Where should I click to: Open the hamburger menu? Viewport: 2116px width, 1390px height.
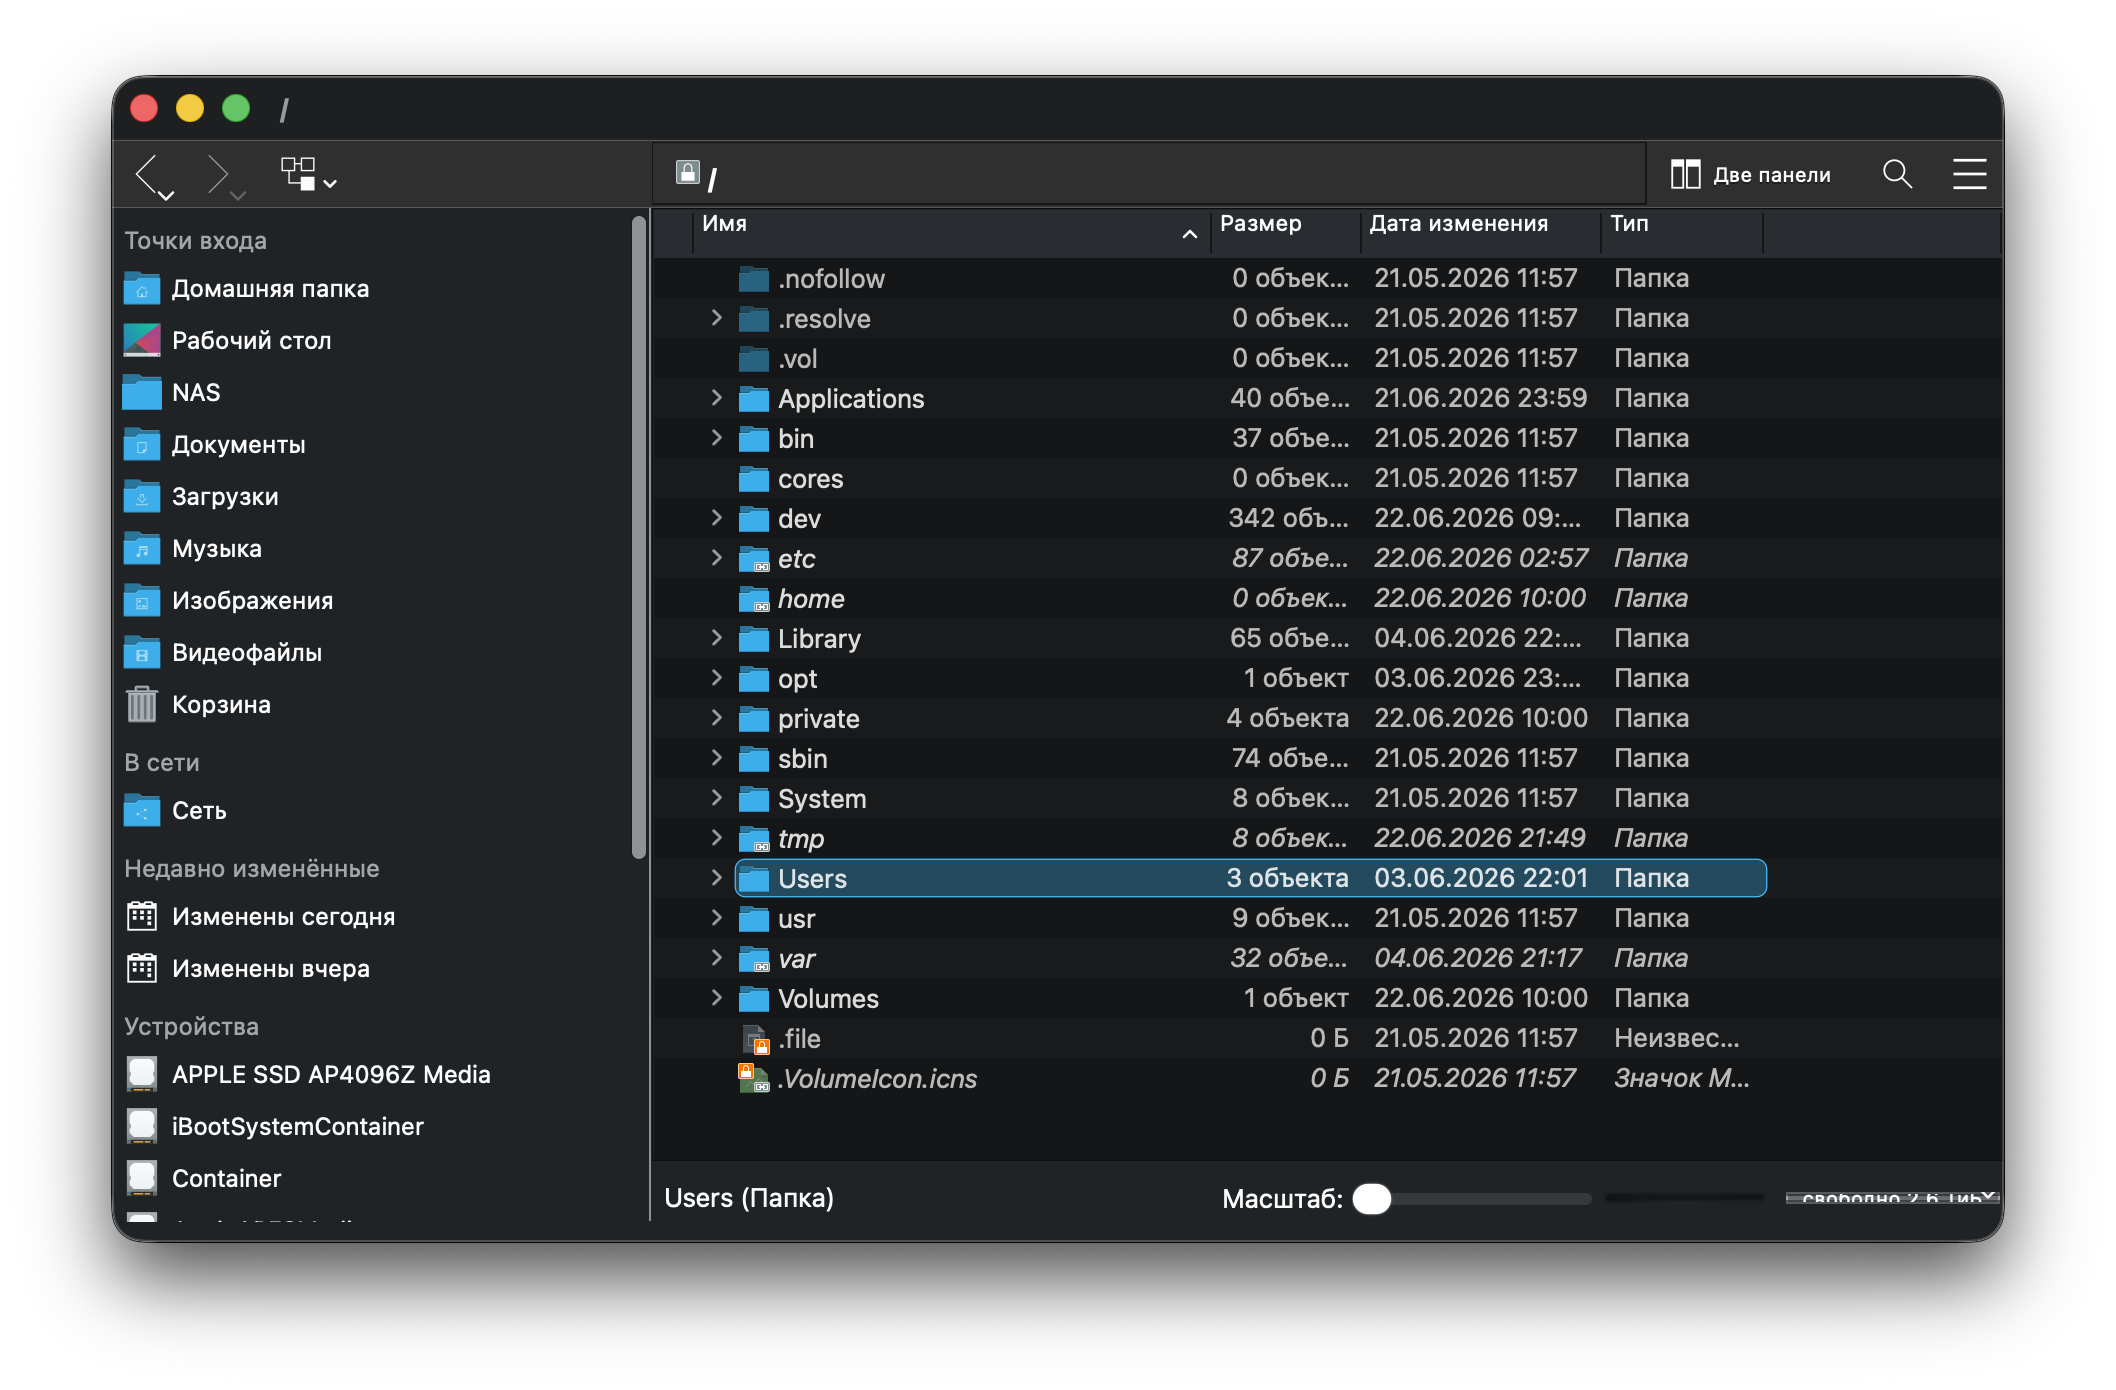coord(1969,175)
